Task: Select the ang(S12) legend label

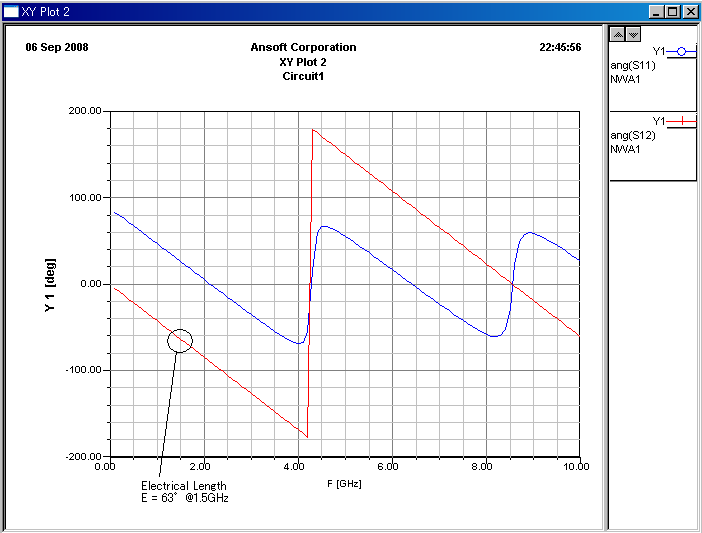Action: click(x=633, y=135)
